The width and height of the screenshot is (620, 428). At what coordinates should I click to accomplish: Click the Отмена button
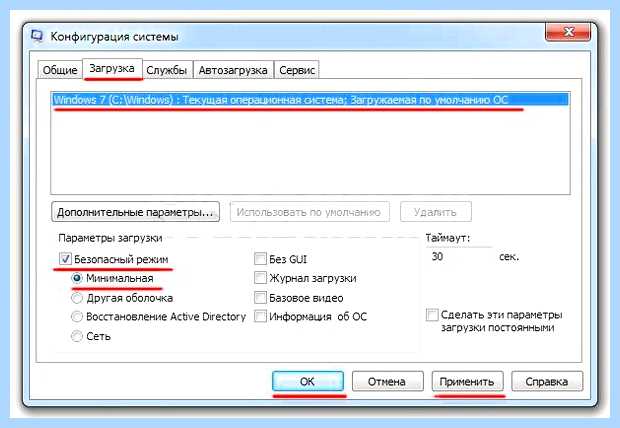388,381
